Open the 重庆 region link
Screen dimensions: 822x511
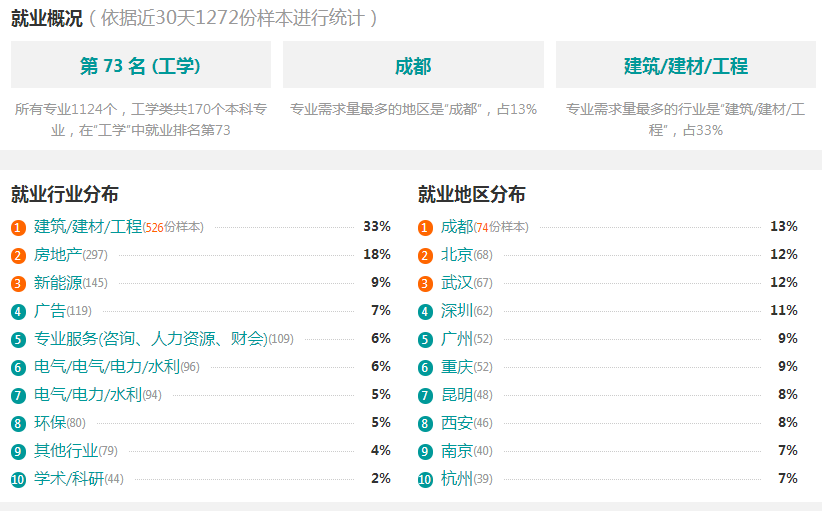tap(457, 366)
